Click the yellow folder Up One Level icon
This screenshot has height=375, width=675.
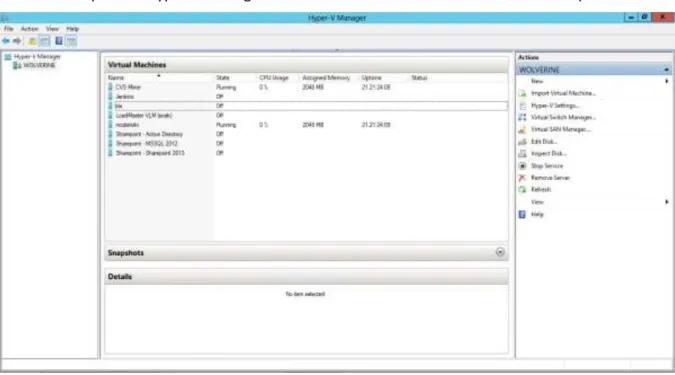tap(32, 41)
